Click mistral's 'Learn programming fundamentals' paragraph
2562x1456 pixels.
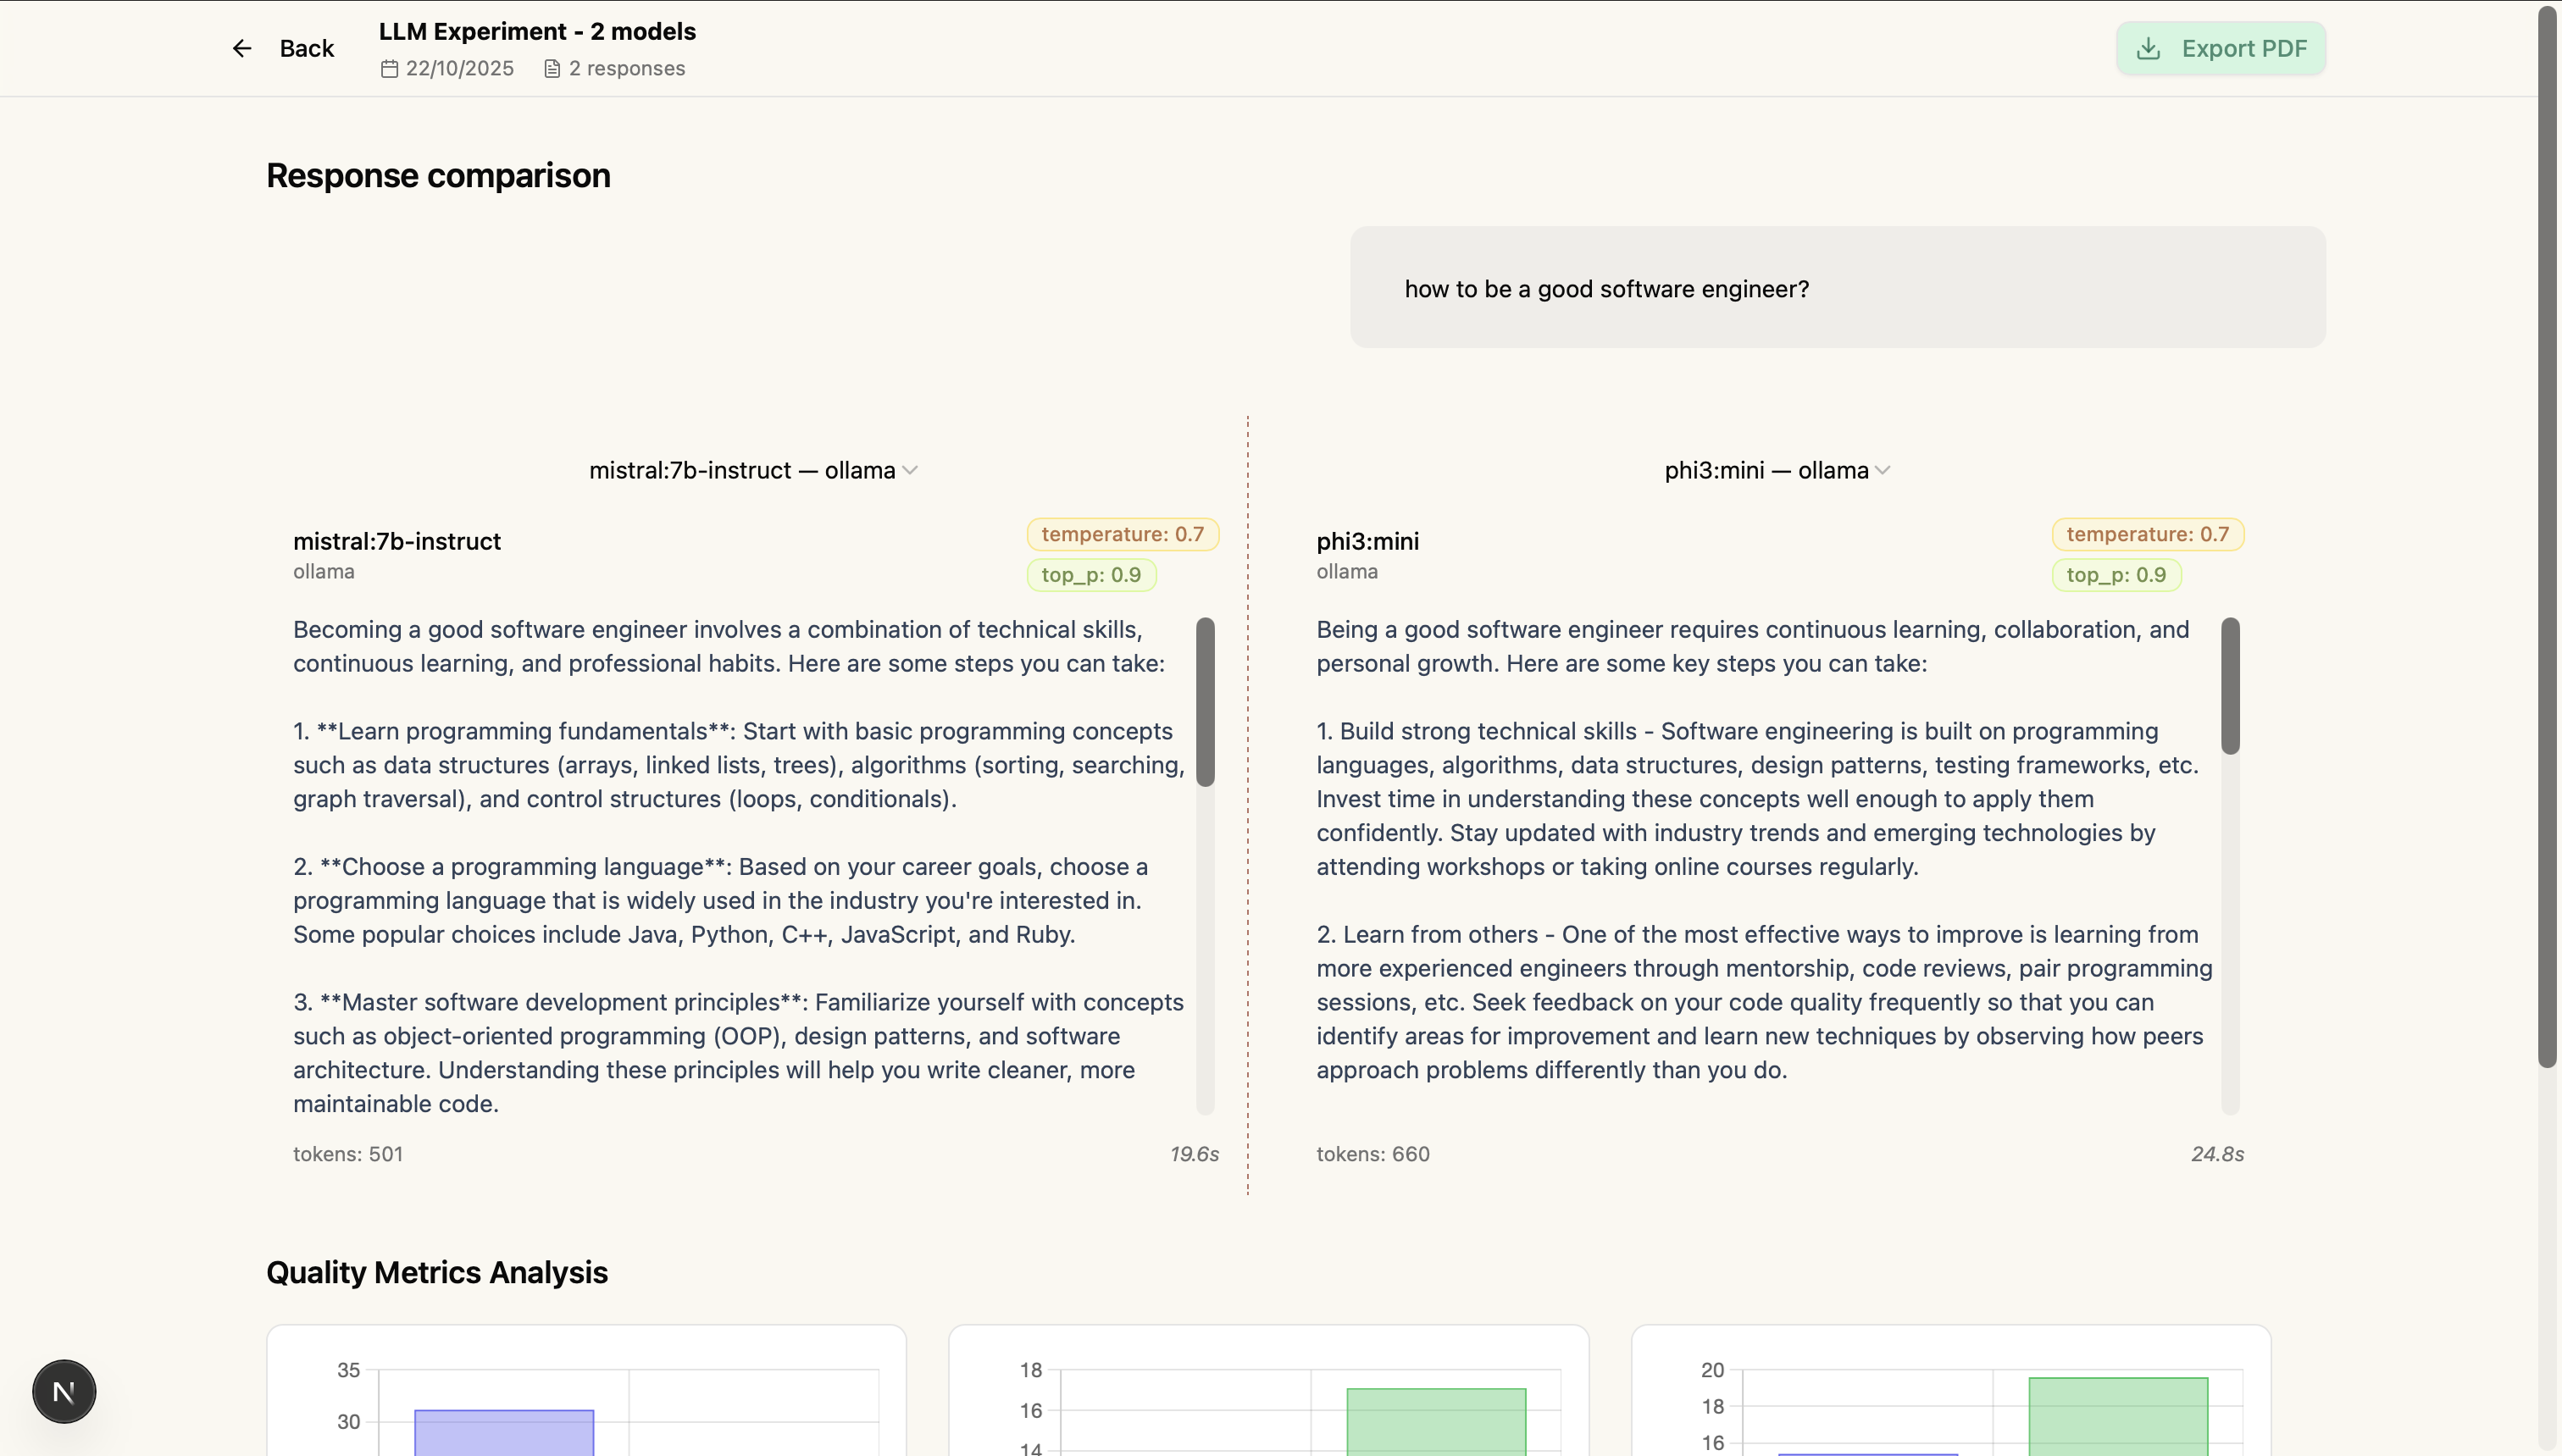coord(739,765)
